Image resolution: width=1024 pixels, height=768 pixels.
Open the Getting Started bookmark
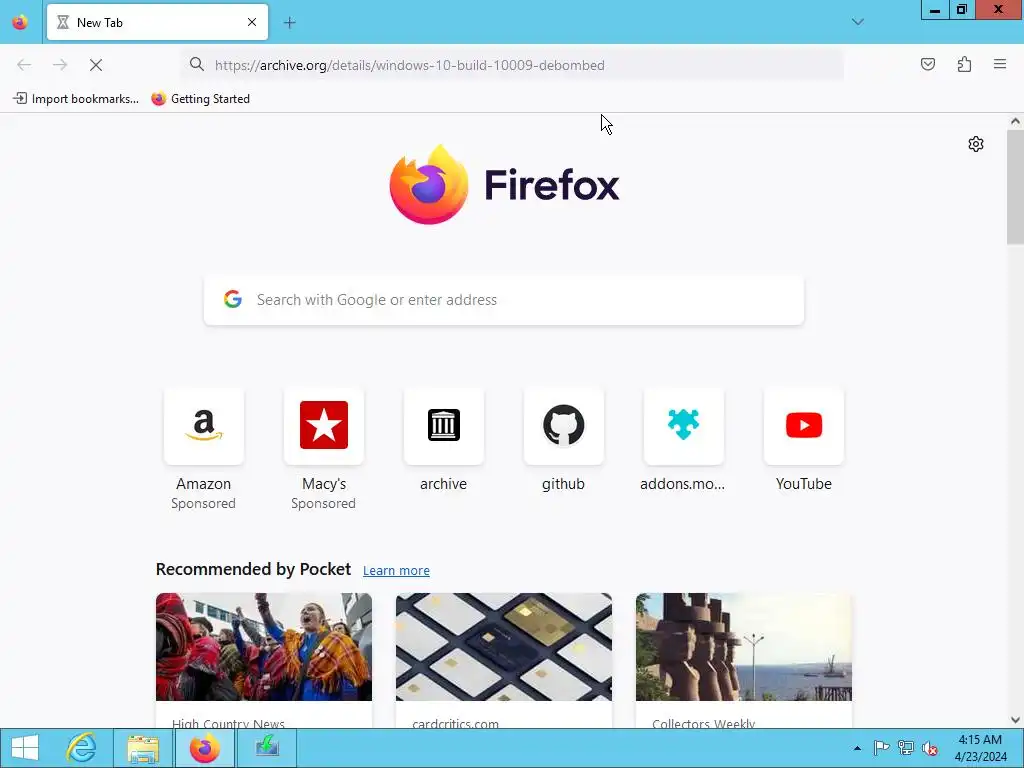pyautogui.click(x=200, y=99)
